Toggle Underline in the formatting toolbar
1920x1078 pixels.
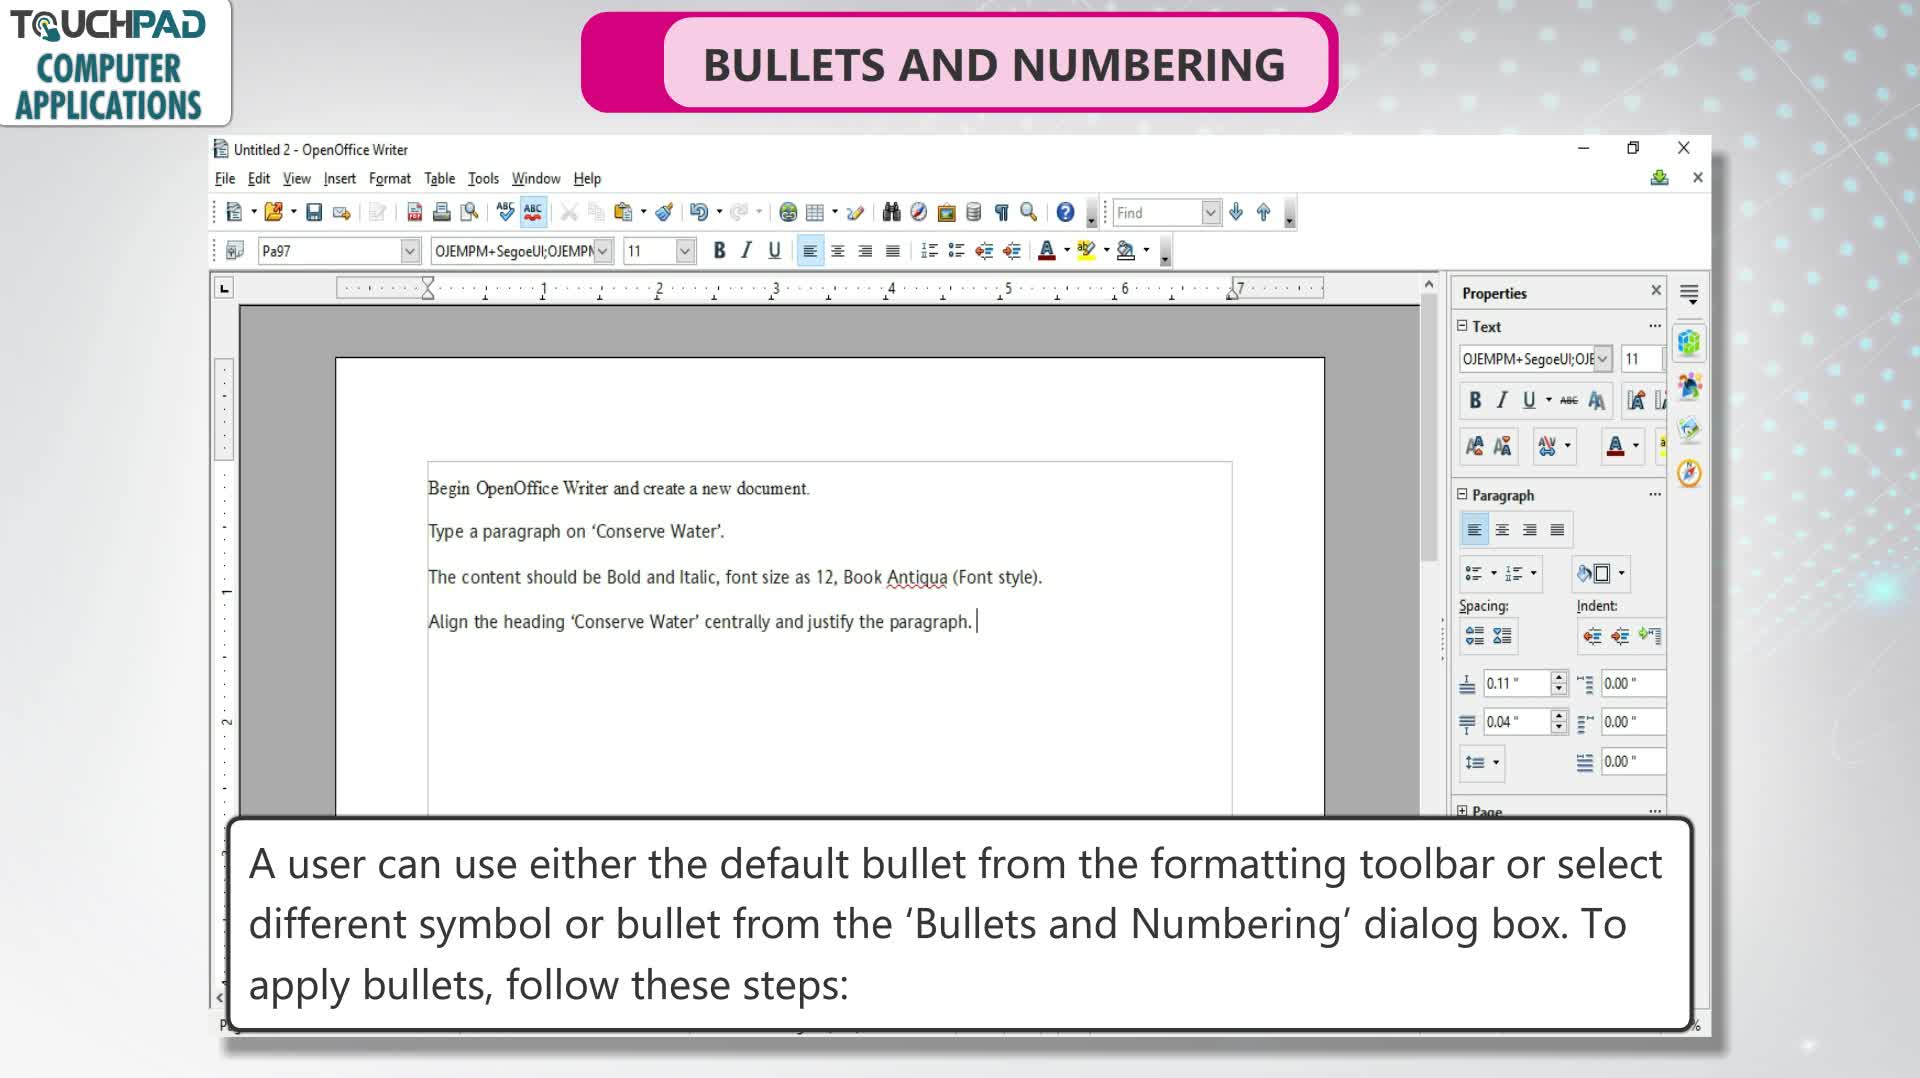click(774, 251)
